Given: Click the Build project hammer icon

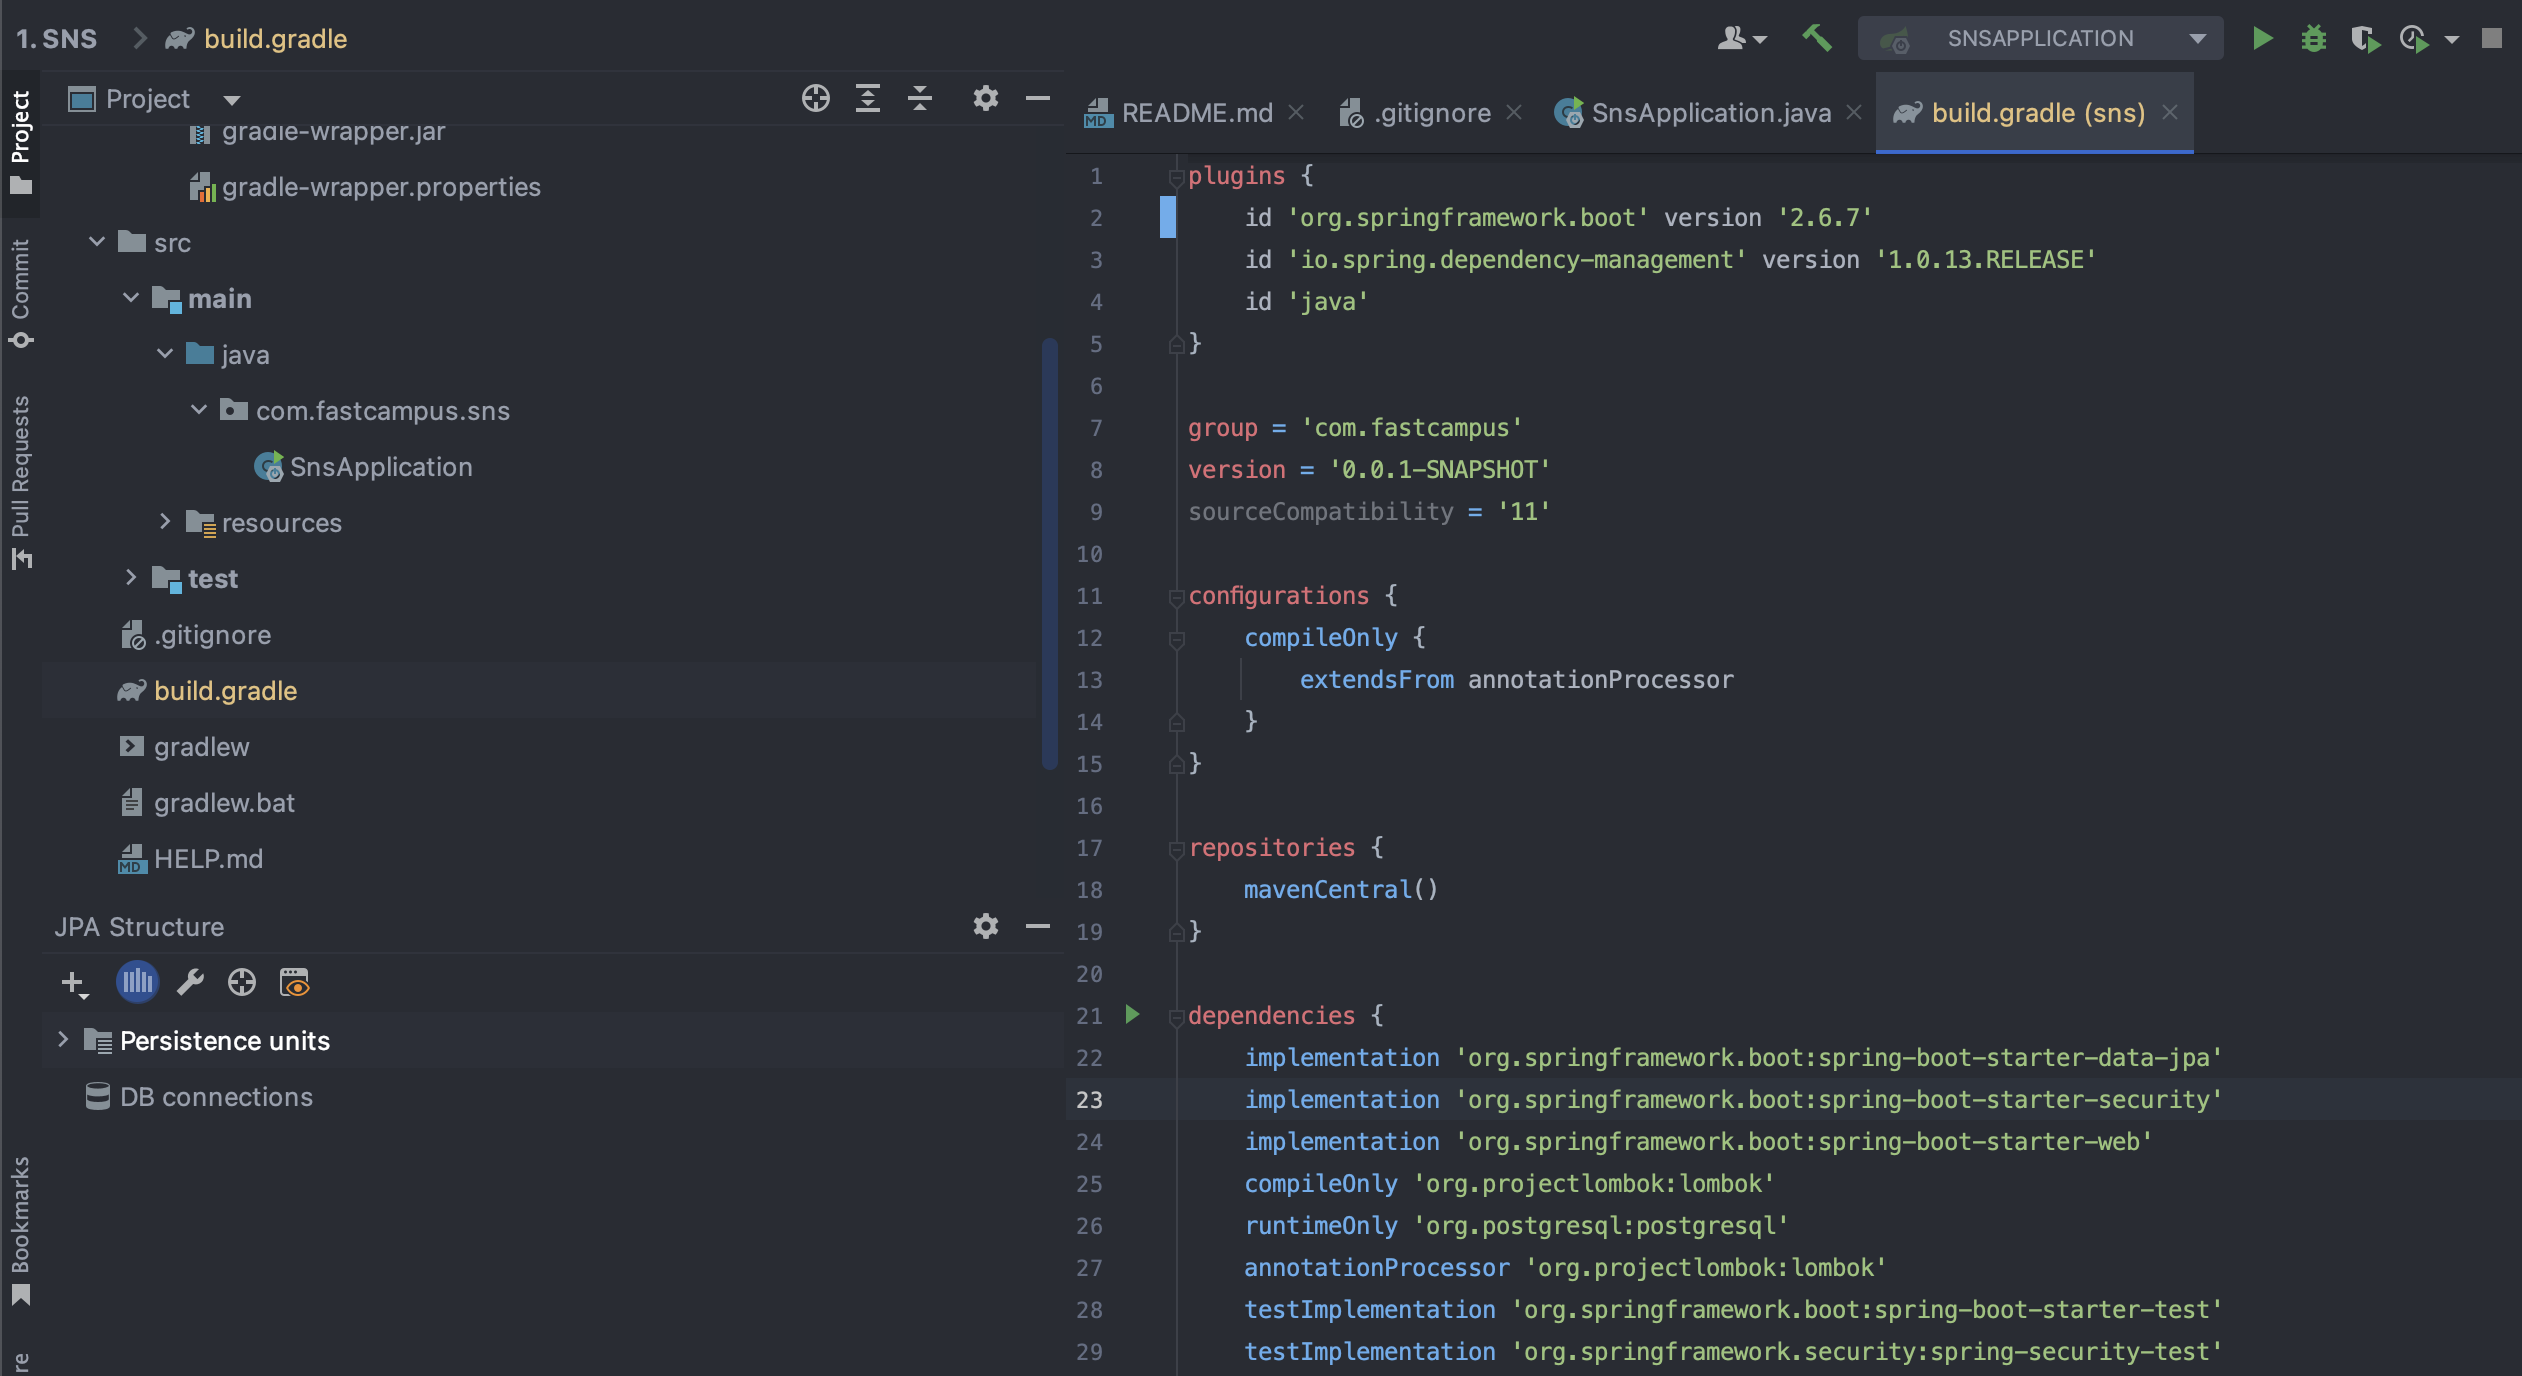Looking at the screenshot, I should pyautogui.click(x=1816, y=38).
